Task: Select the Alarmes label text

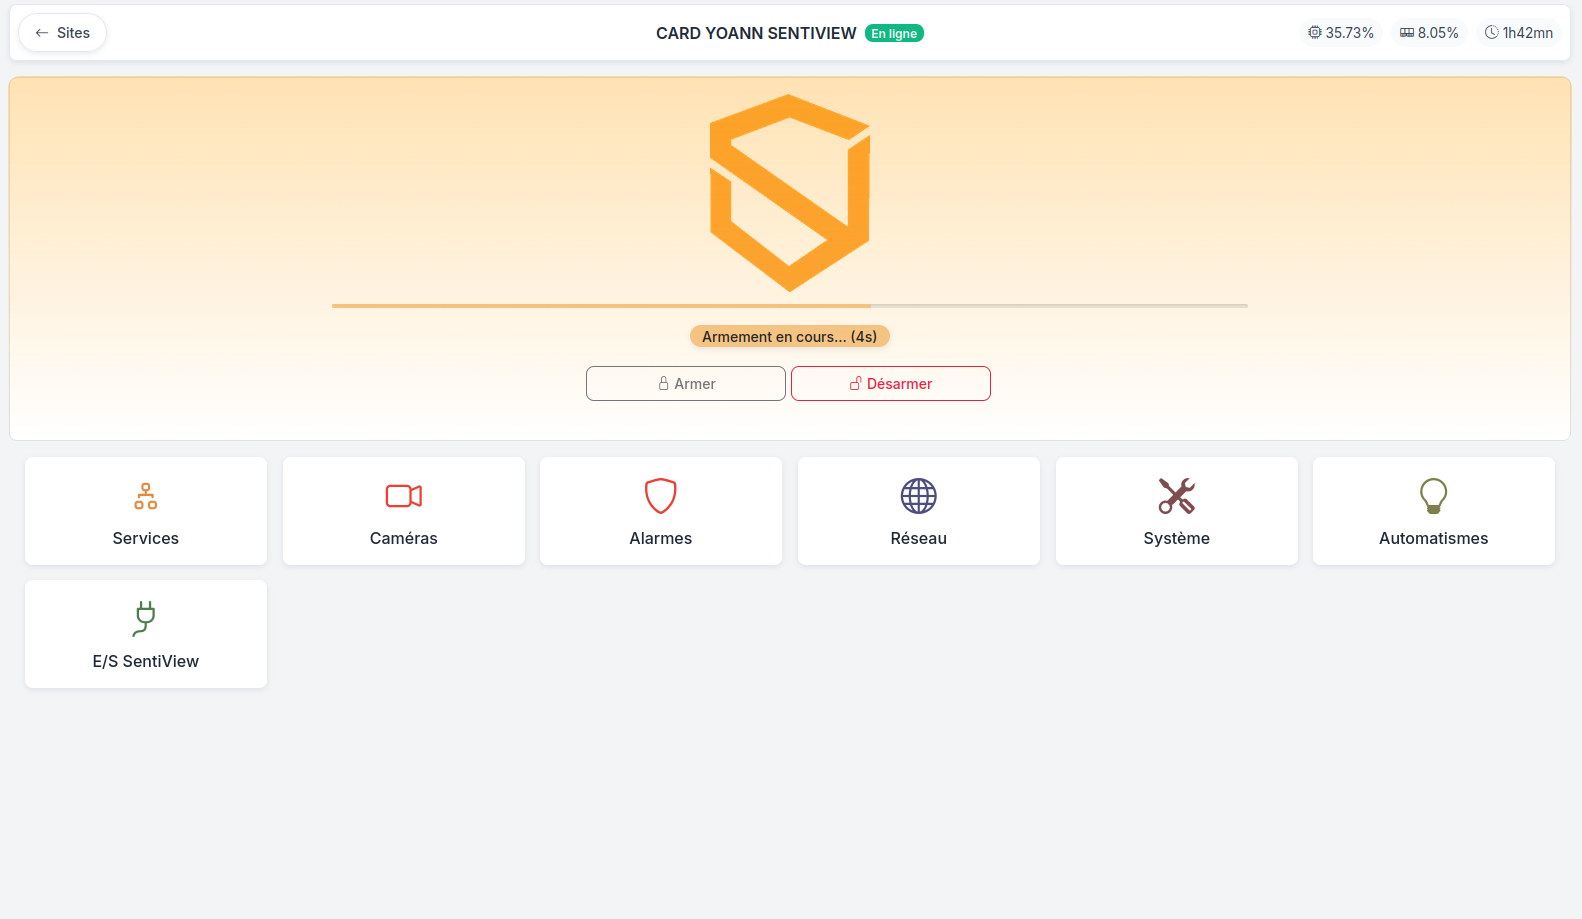Action: point(661,538)
